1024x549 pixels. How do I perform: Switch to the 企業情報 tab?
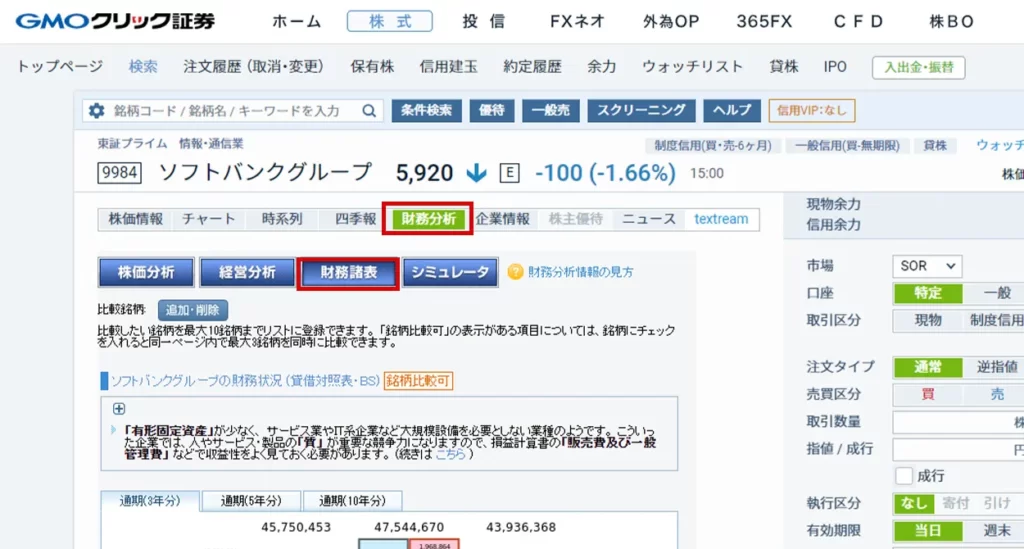tap(502, 219)
